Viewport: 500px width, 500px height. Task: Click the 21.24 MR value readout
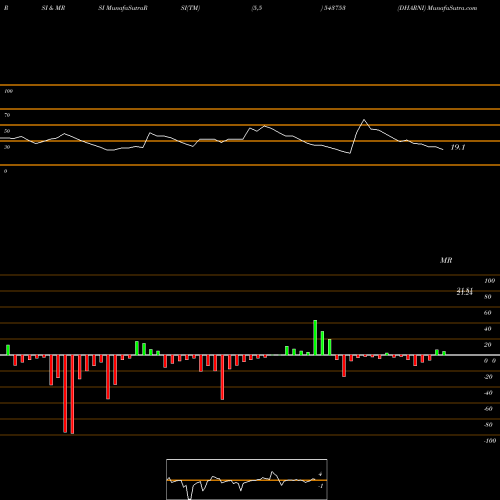465,292
